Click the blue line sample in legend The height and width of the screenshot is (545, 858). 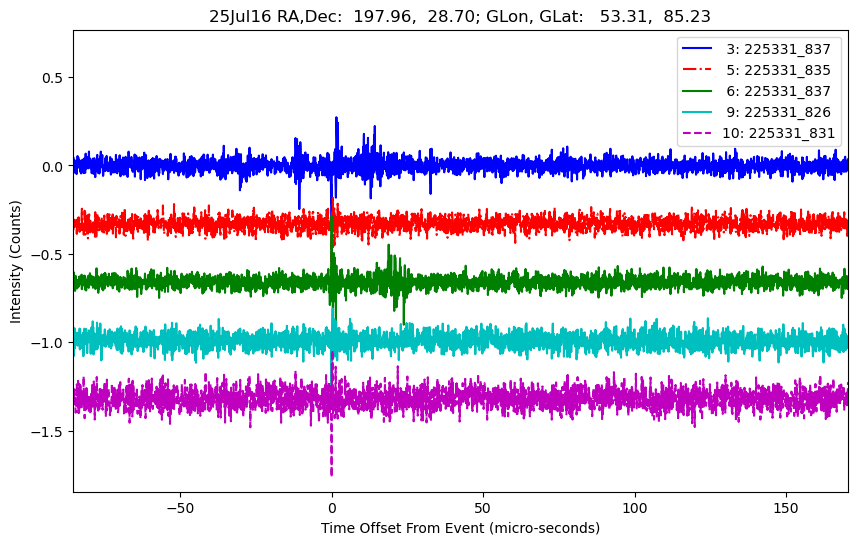tap(697, 49)
